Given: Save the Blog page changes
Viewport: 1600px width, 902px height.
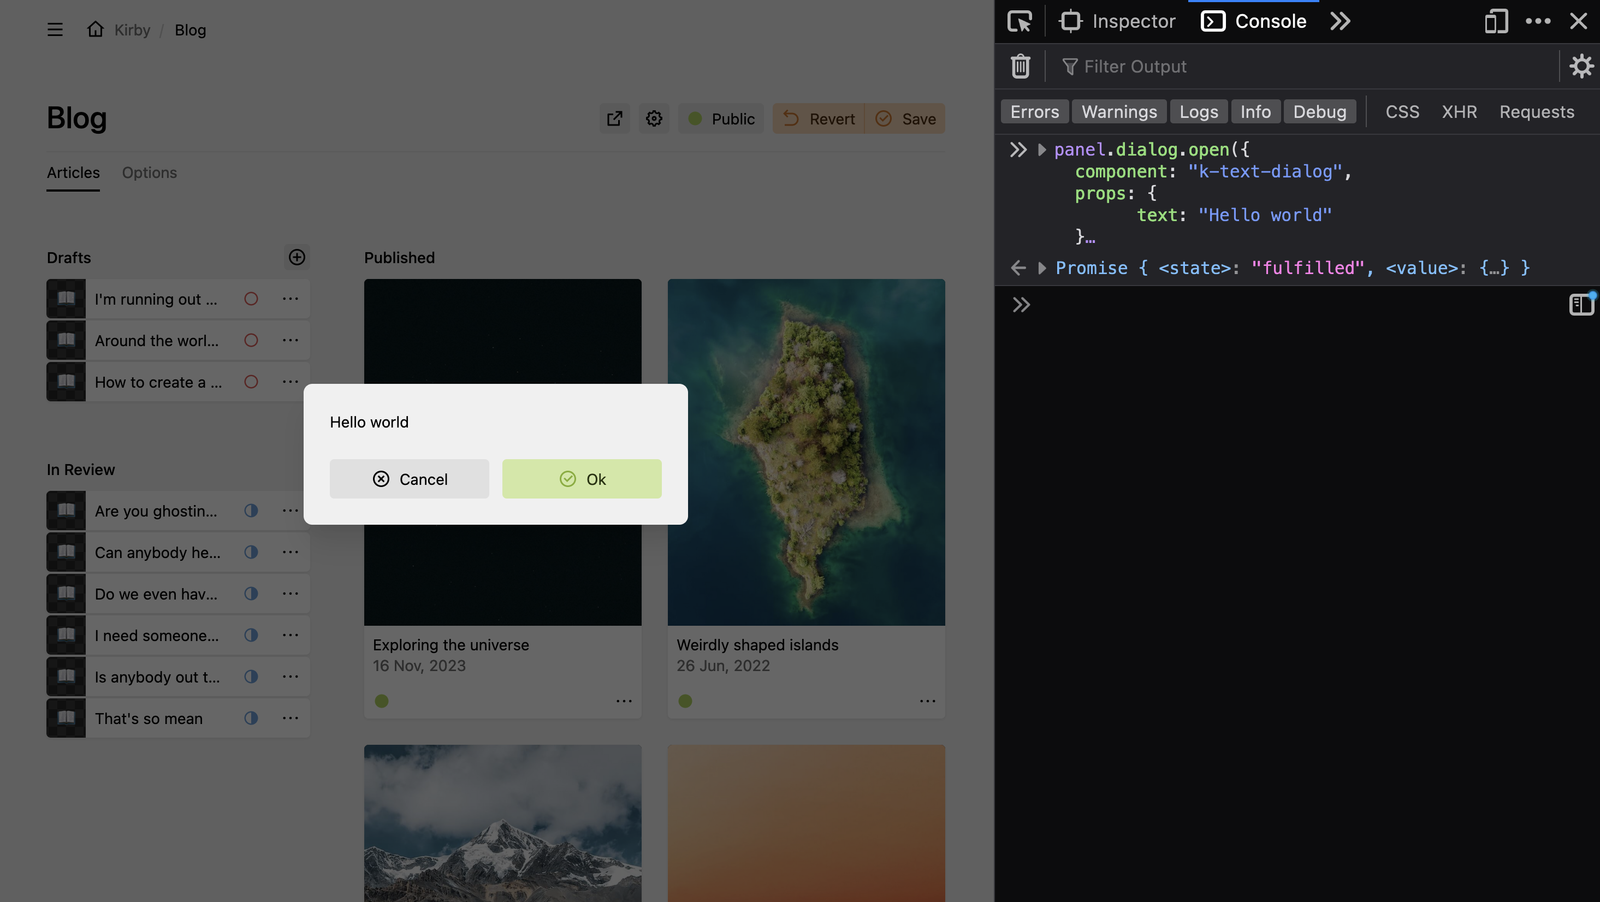Looking at the screenshot, I should 905,119.
